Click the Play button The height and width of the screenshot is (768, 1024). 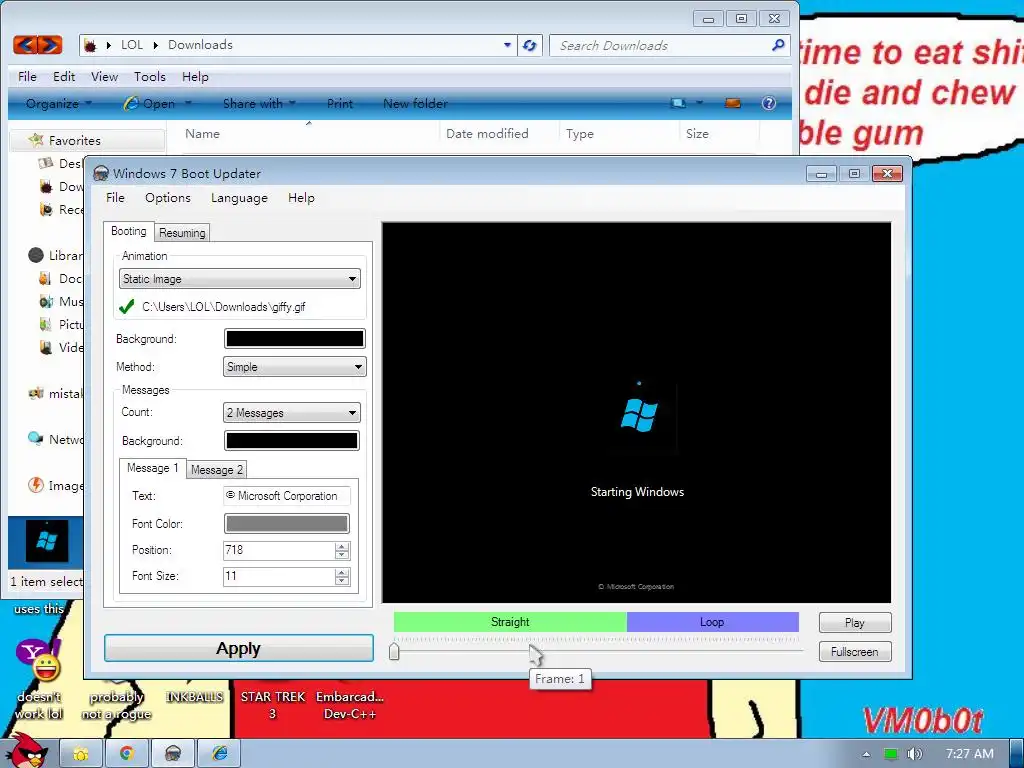[854, 622]
